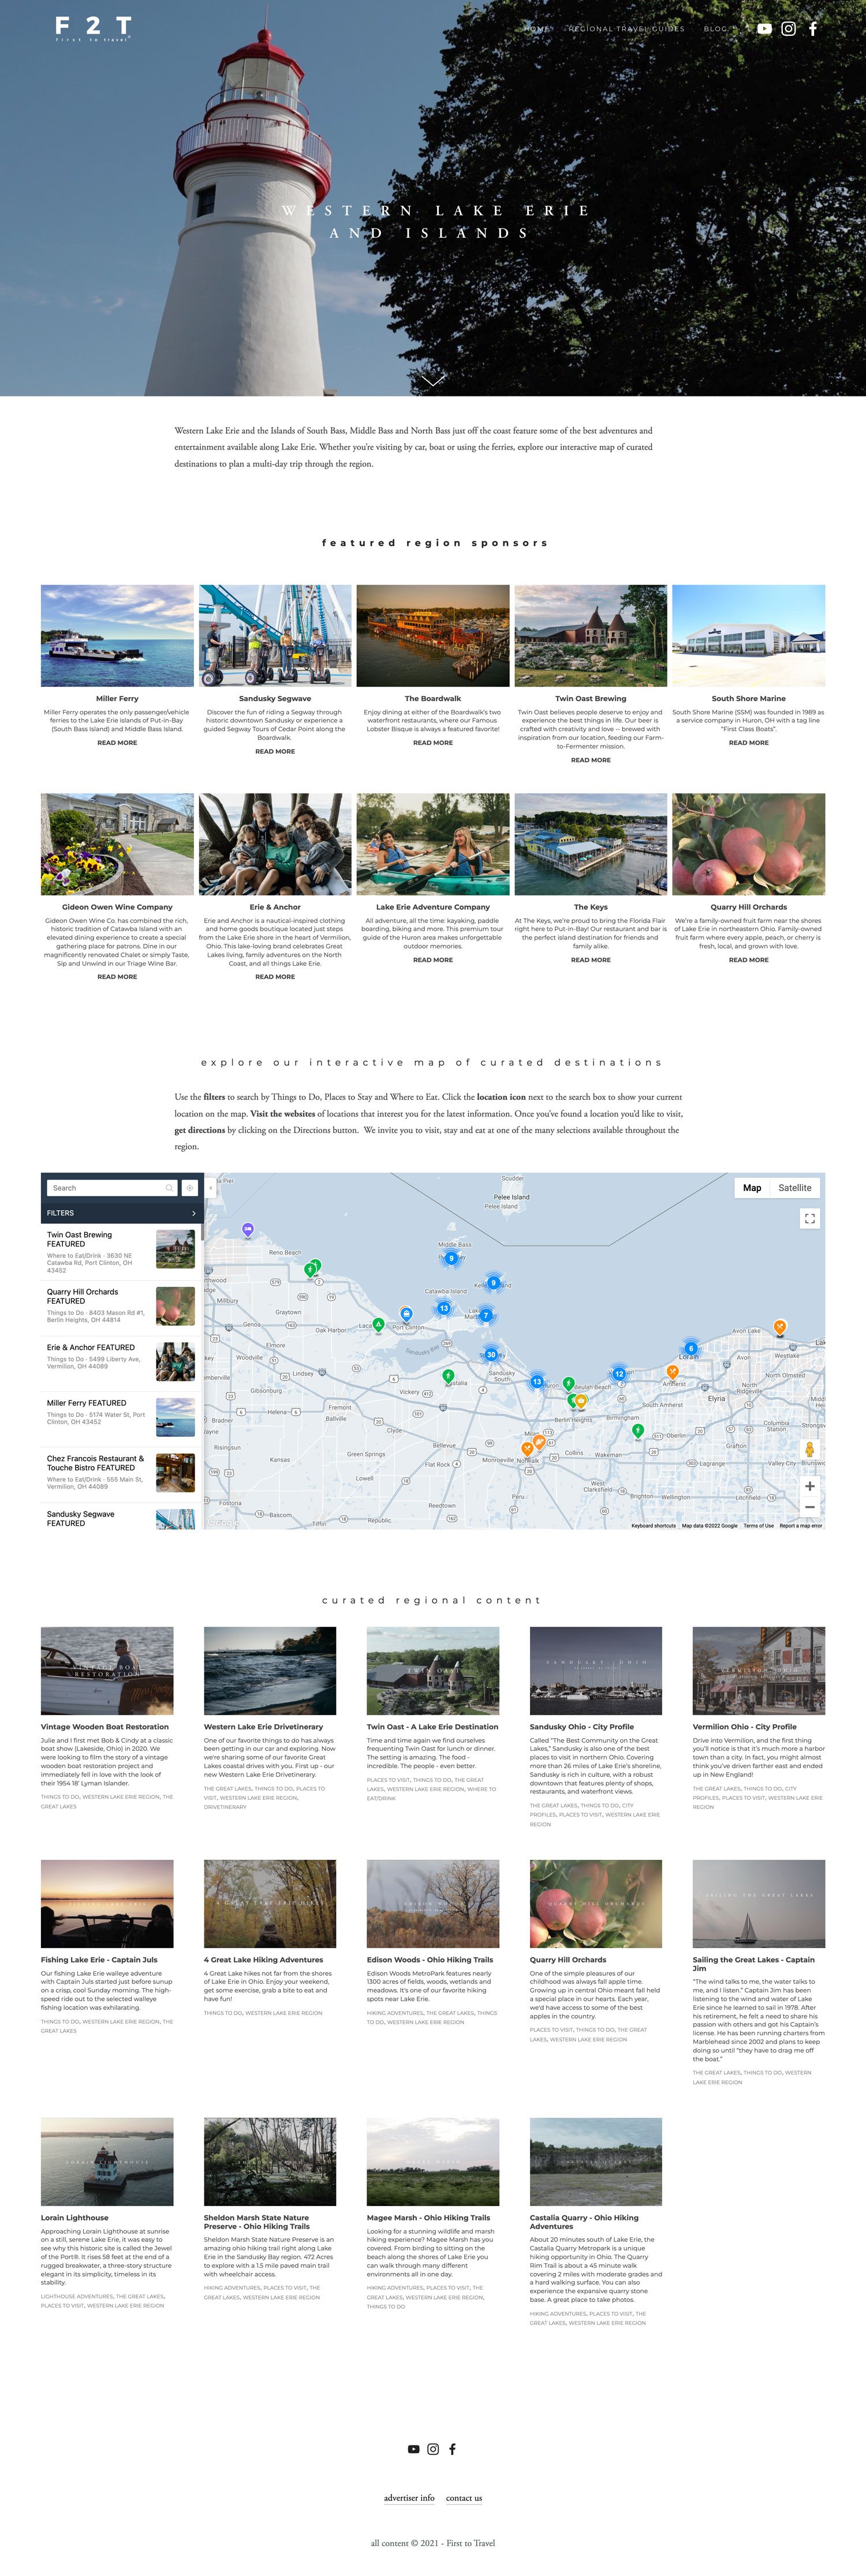
Task: Open Sandusky Ohio - City Profile thumbnail
Action: coord(596,1670)
